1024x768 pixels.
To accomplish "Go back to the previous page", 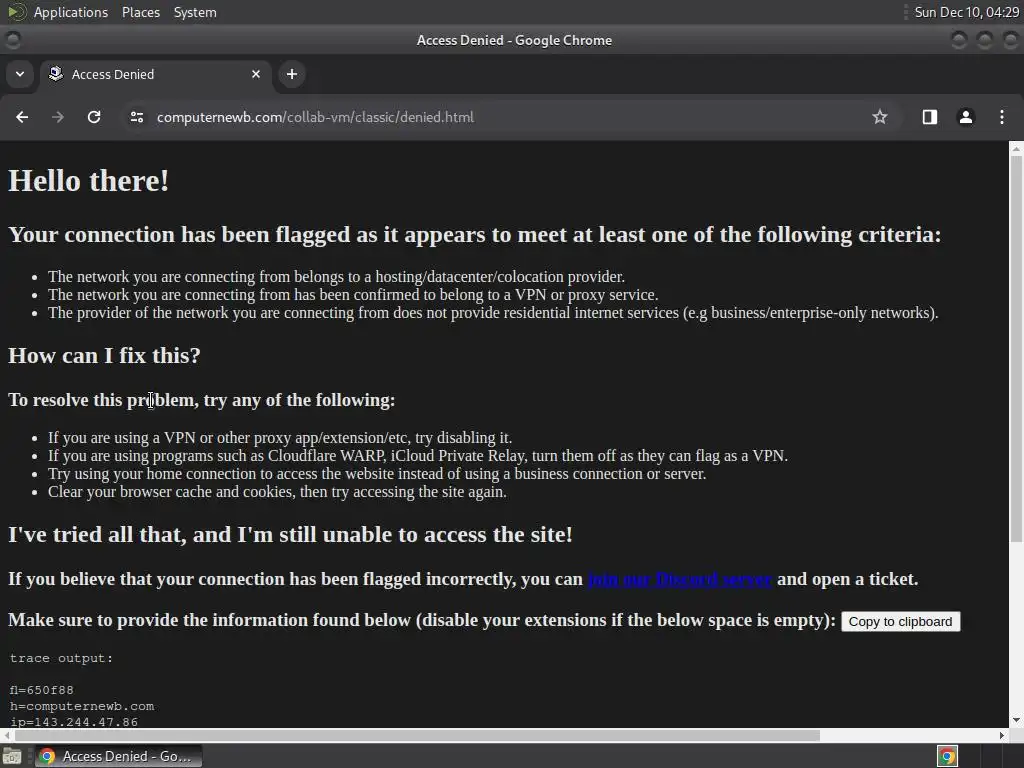I will click(22, 117).
